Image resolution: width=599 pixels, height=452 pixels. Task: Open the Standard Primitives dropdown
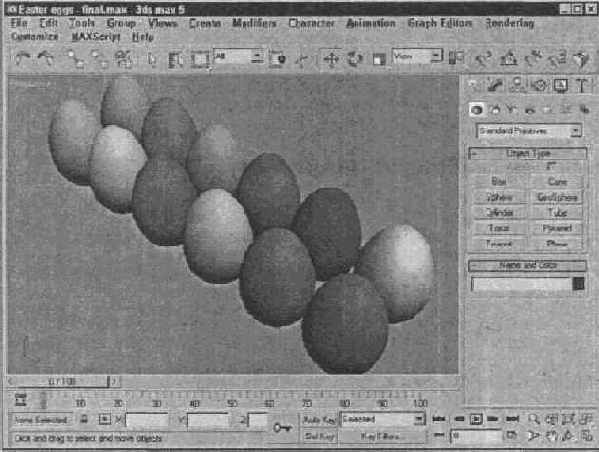click(x=529, y=131)
